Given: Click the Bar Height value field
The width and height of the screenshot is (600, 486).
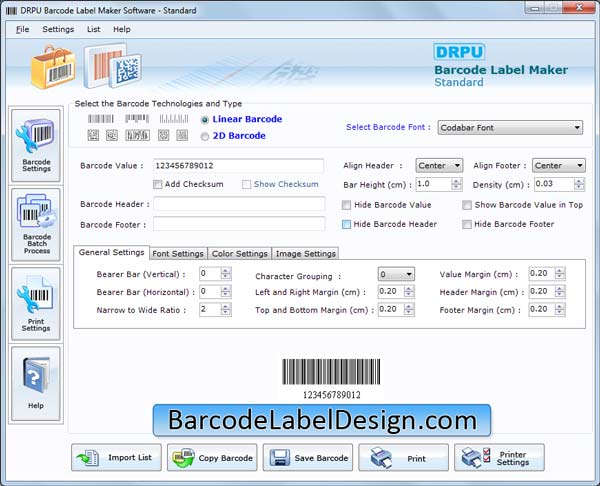Looking at the screenshot, I should [x=434, y=184].
